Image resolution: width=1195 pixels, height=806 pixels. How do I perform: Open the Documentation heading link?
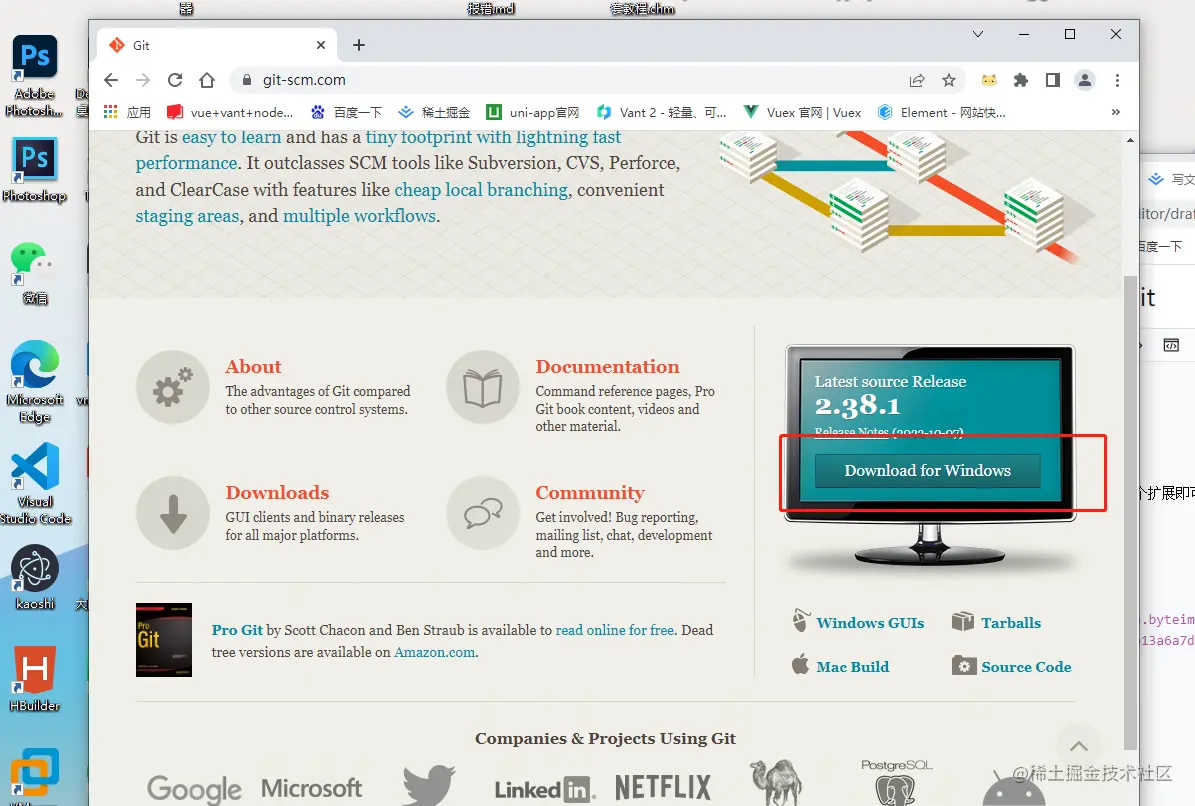pyautogui.click(x=607, y=366)
